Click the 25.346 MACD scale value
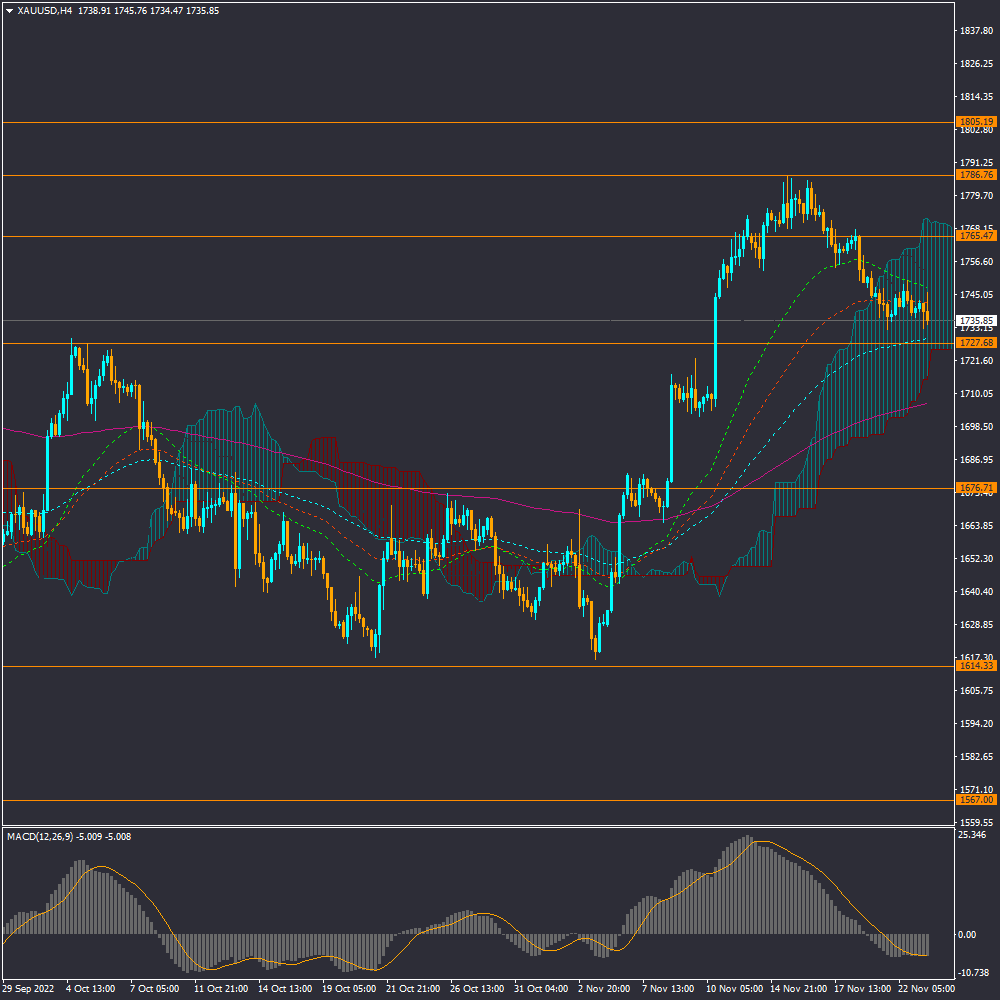Viewport: 1000px width, 1000px height. point(972,835)
